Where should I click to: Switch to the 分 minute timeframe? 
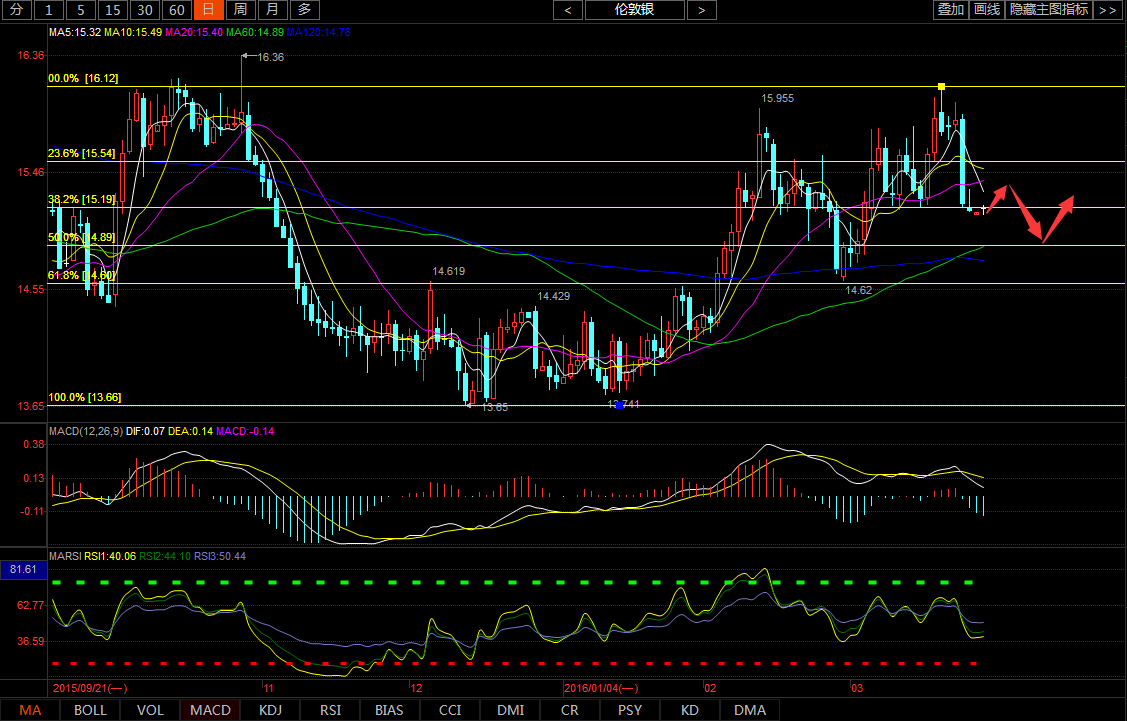click(17, 10)
